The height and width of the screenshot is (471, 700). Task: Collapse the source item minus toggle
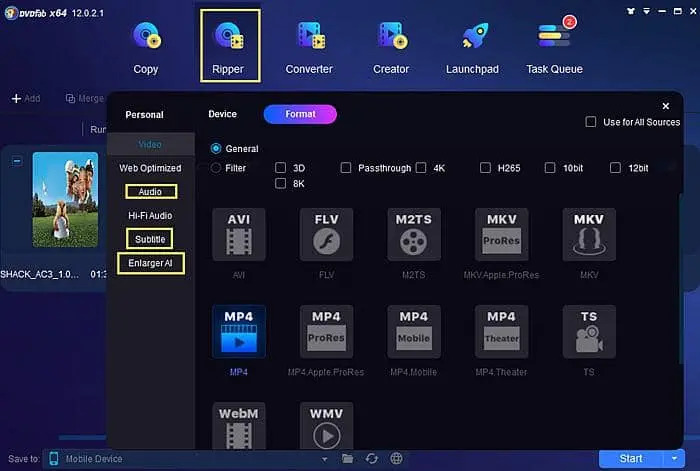point(17,161)
